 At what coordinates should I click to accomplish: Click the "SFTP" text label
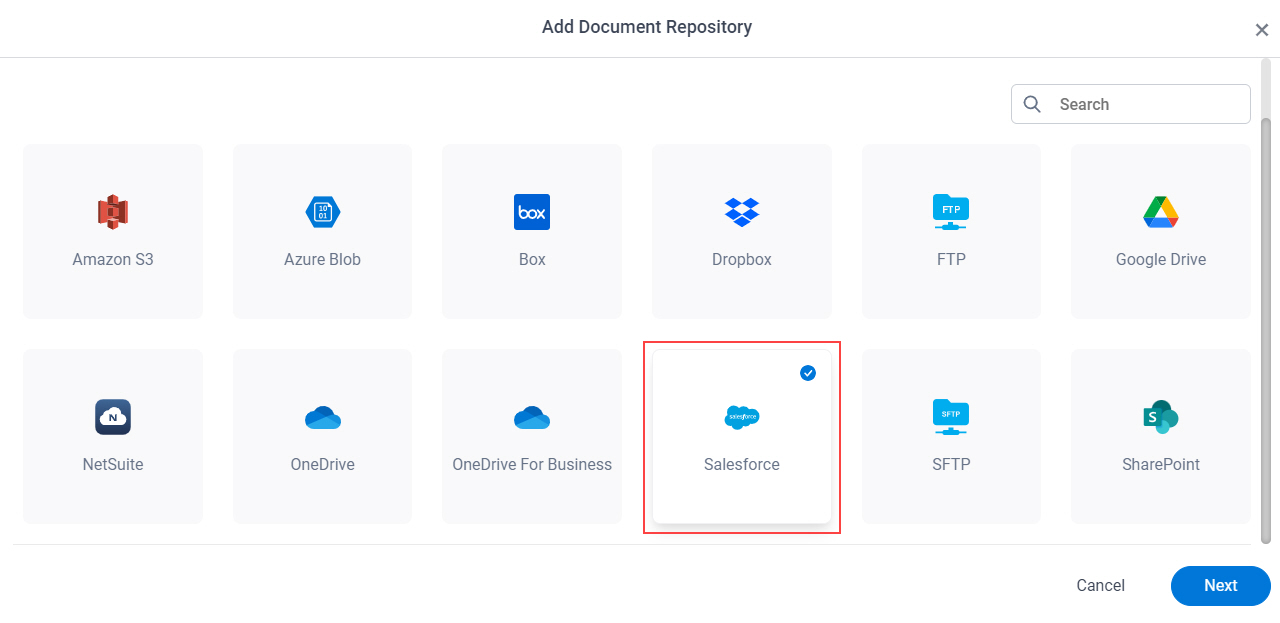click(951, 464)
